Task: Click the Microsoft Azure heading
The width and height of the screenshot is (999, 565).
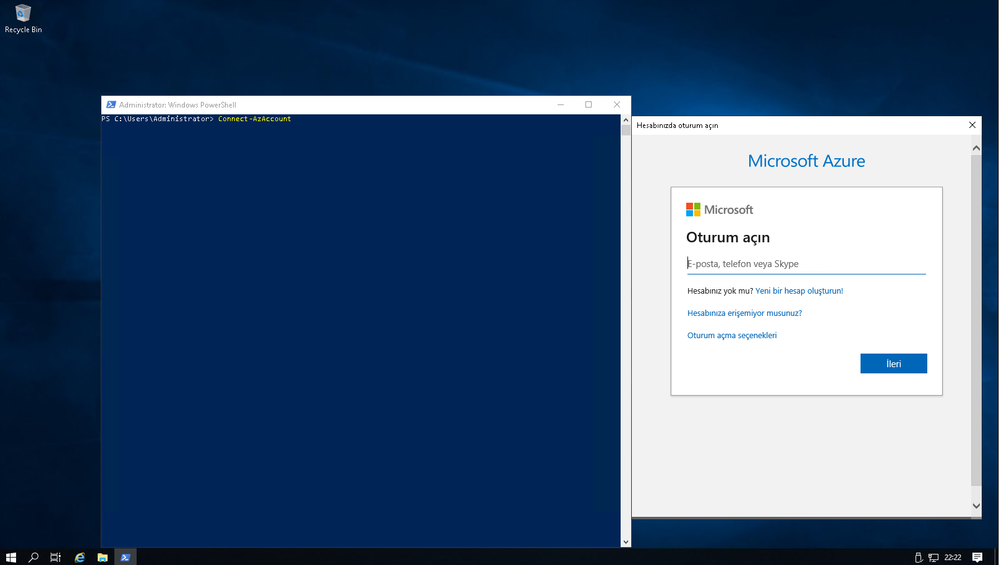Action: pyautogui.click(x=806, y=161)
